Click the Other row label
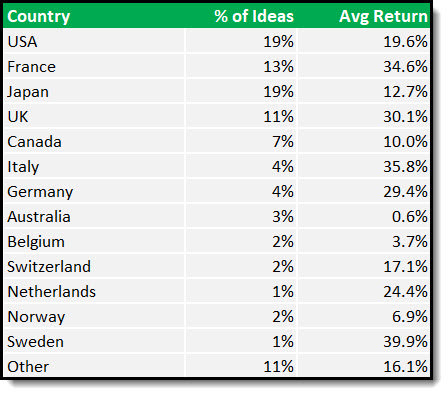 (x=94, y=366)
